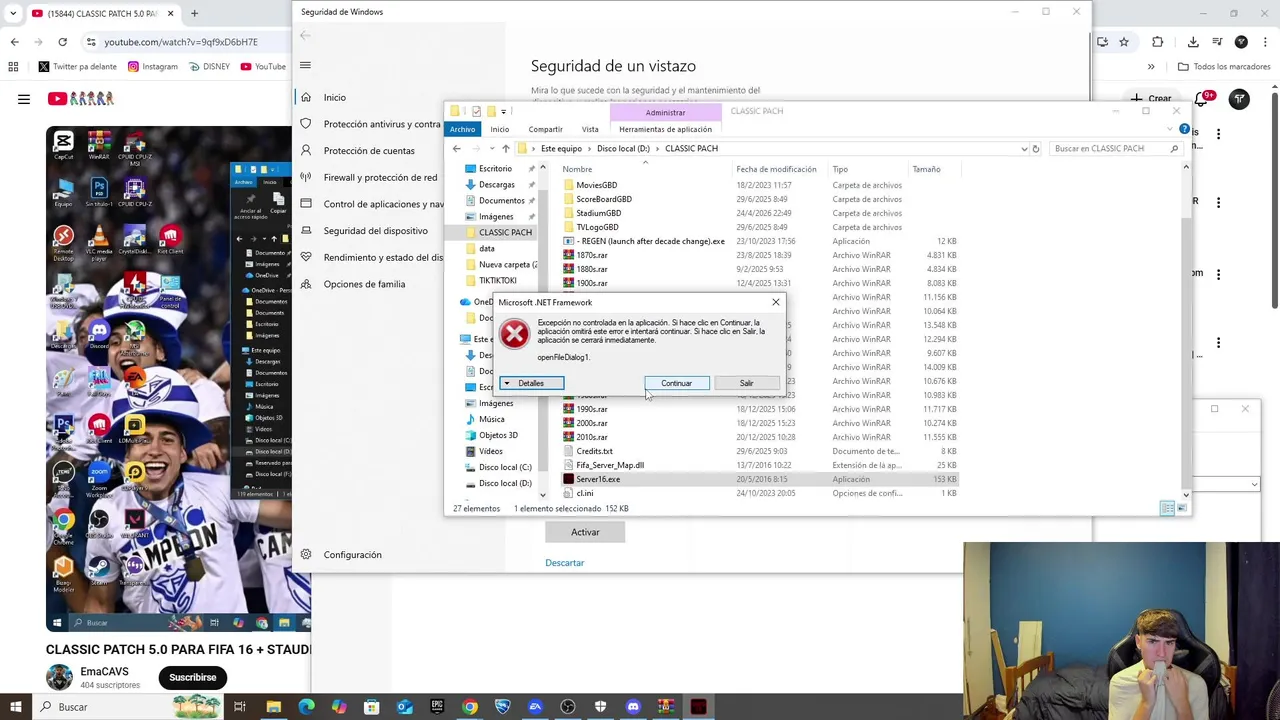Select the Credits.txt file
This screenshot has width=1280, height=720.
(x=594, y=451)
